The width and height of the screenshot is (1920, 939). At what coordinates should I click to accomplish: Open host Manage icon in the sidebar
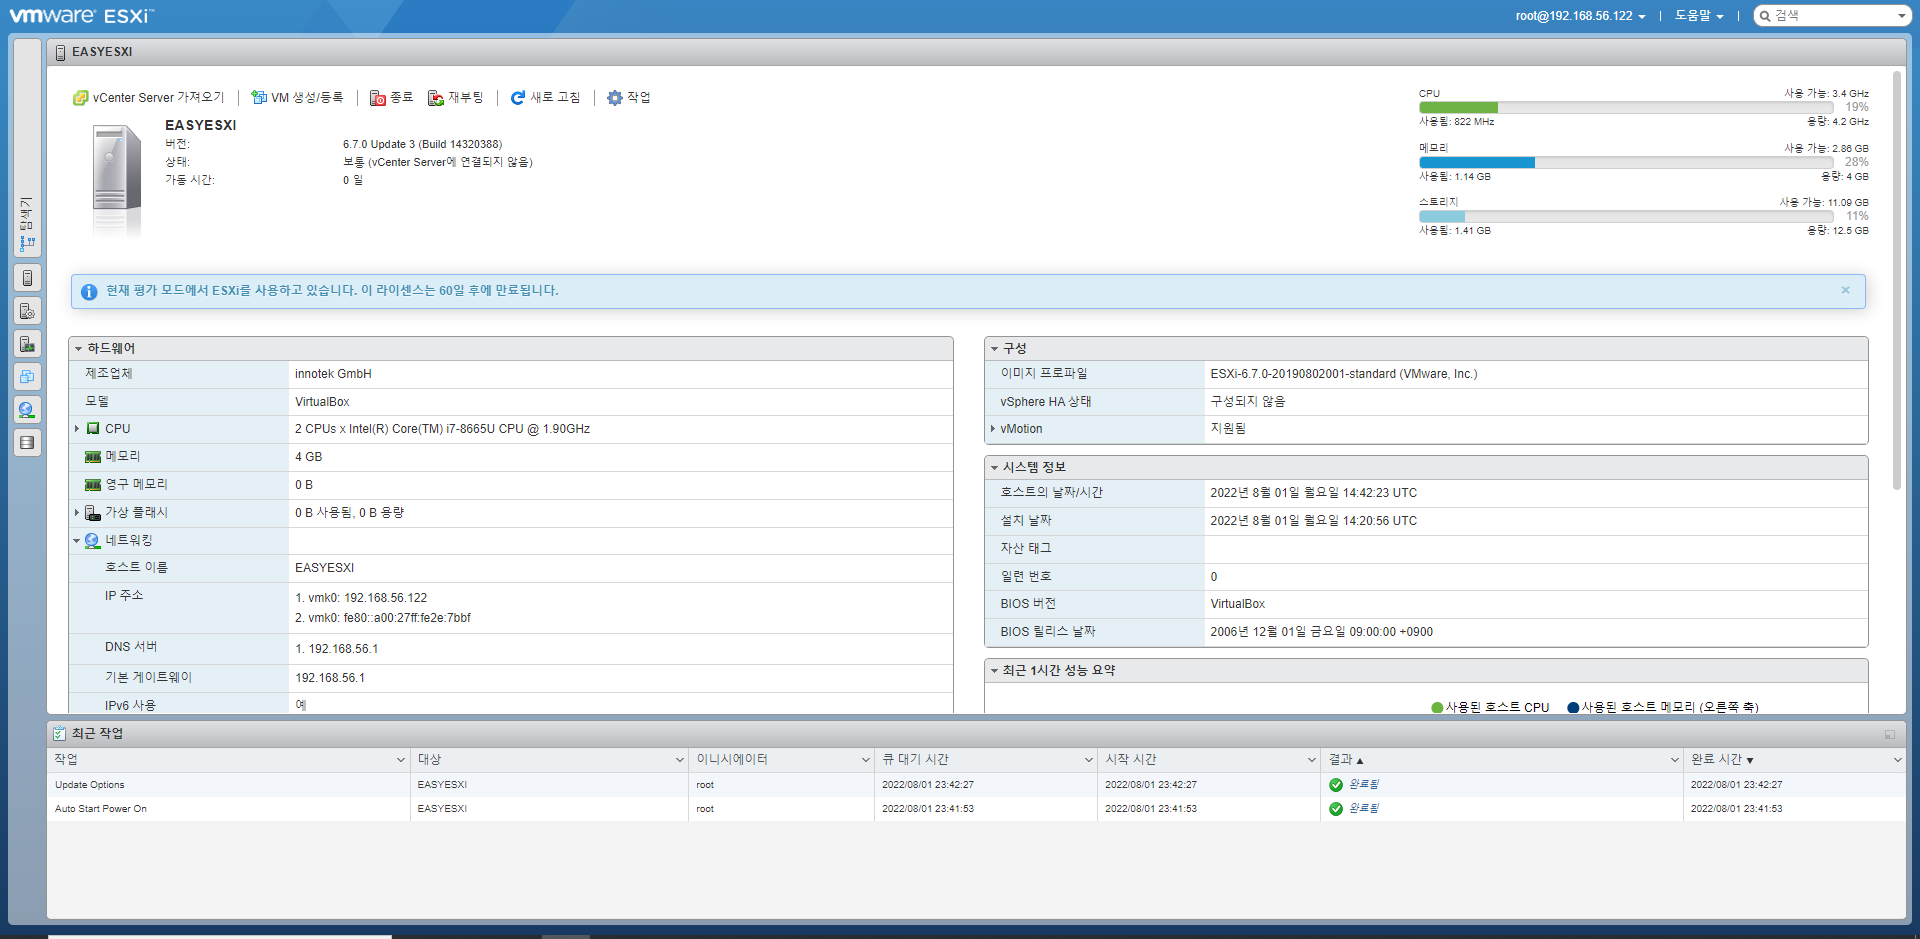point(27,311)
